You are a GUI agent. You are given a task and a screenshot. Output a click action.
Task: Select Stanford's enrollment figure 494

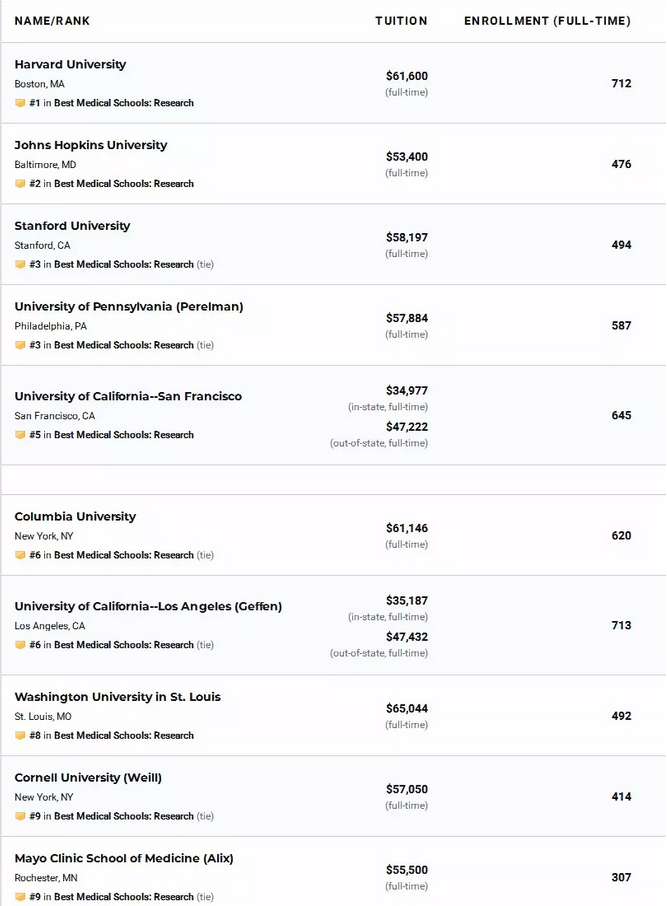click(621, 246)
